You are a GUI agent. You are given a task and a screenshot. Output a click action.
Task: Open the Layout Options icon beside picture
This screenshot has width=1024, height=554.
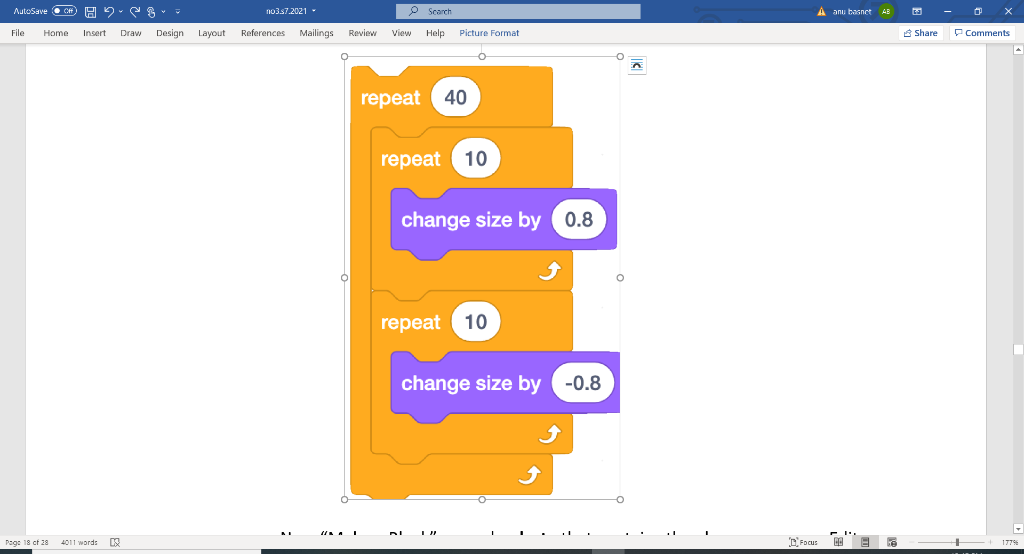click(637, 65)
